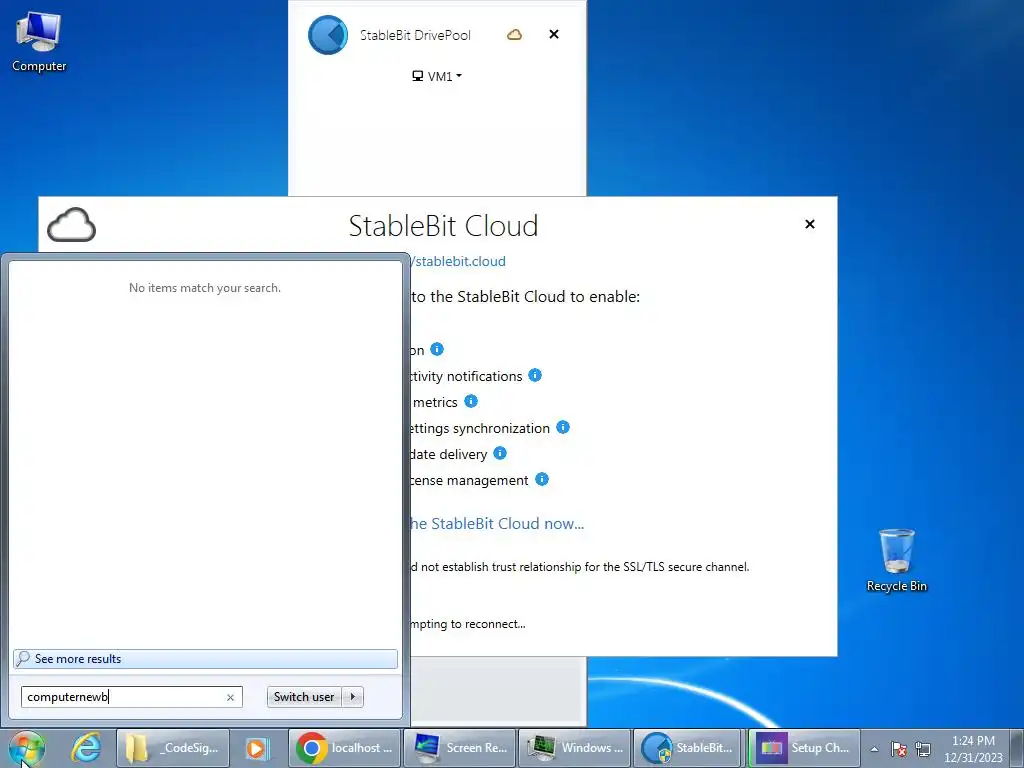
Task: Show hidden system tray icons
Action: [874, 749]
